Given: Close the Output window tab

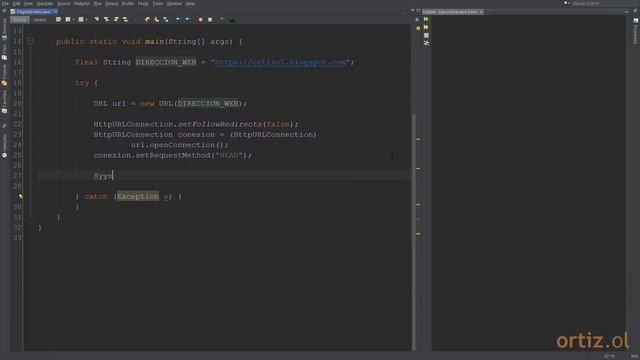Looking at the screenshot, I should point(481,12).
